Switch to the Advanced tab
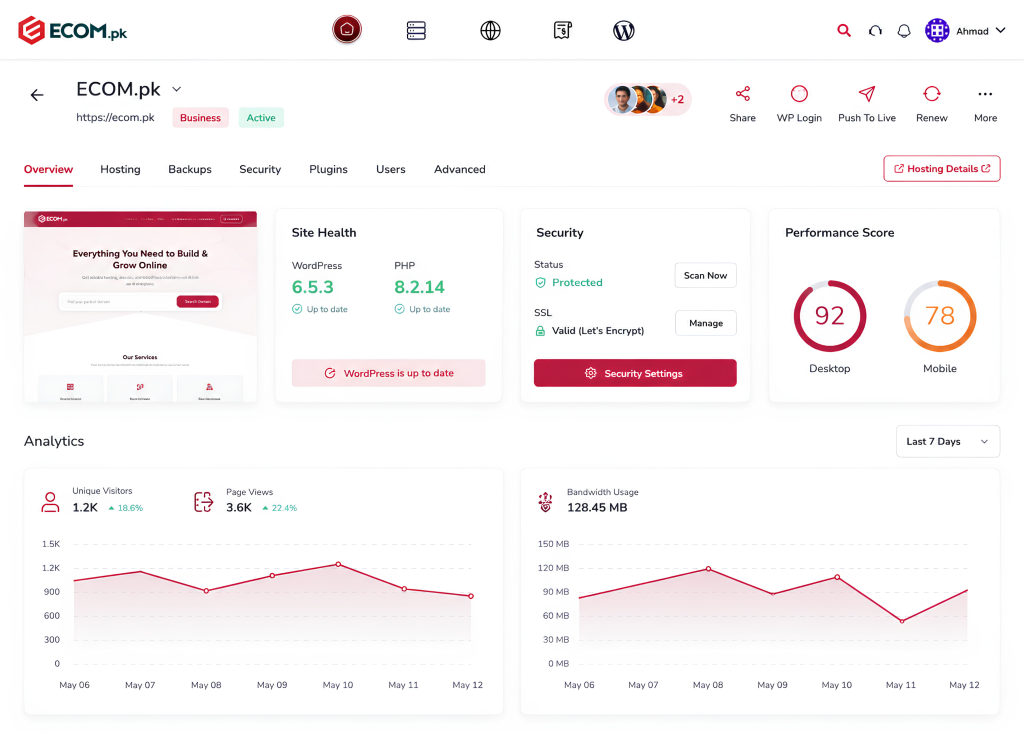The height and width of the screenshot is (733, 1024). [460, 169]
